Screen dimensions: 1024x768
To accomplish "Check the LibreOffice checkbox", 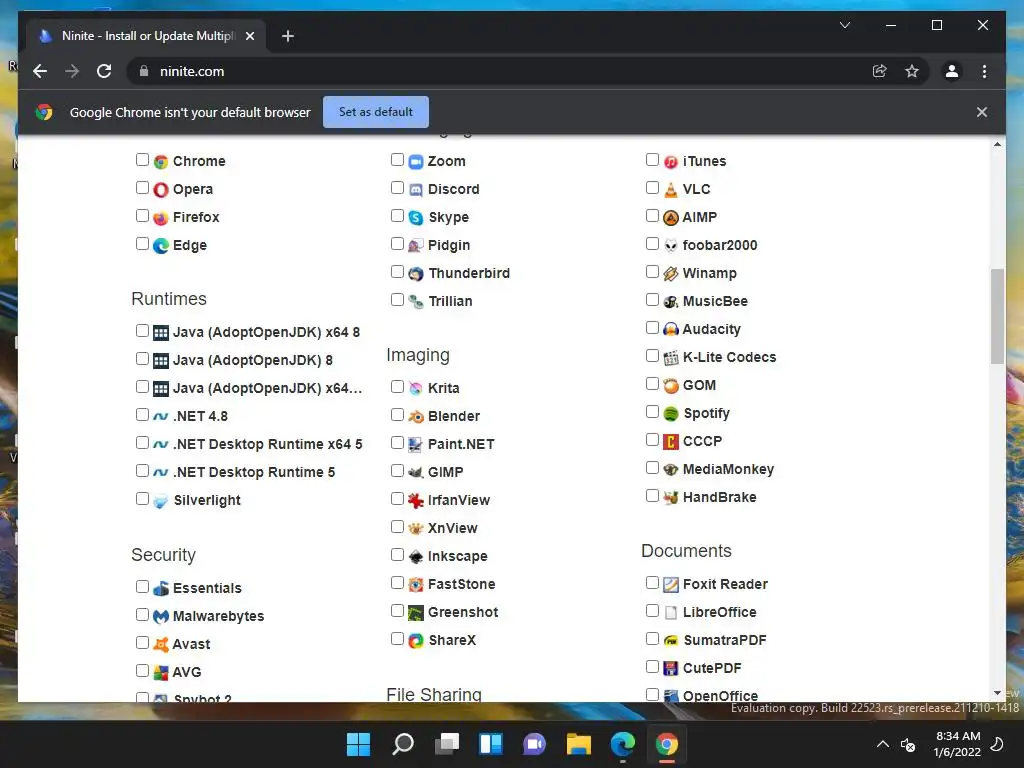I will [652, 610].
